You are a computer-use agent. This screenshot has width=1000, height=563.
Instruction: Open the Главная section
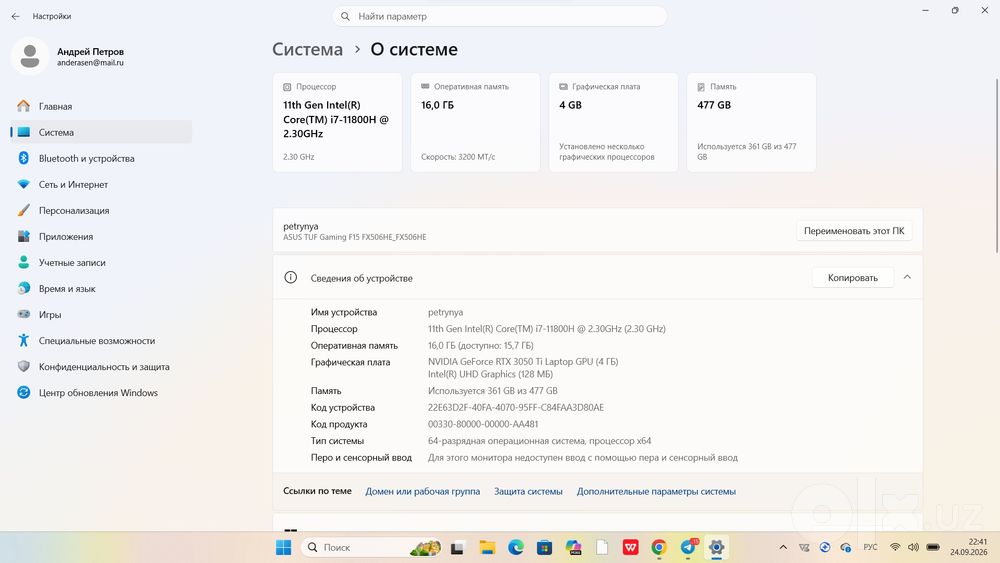(101, 106)
